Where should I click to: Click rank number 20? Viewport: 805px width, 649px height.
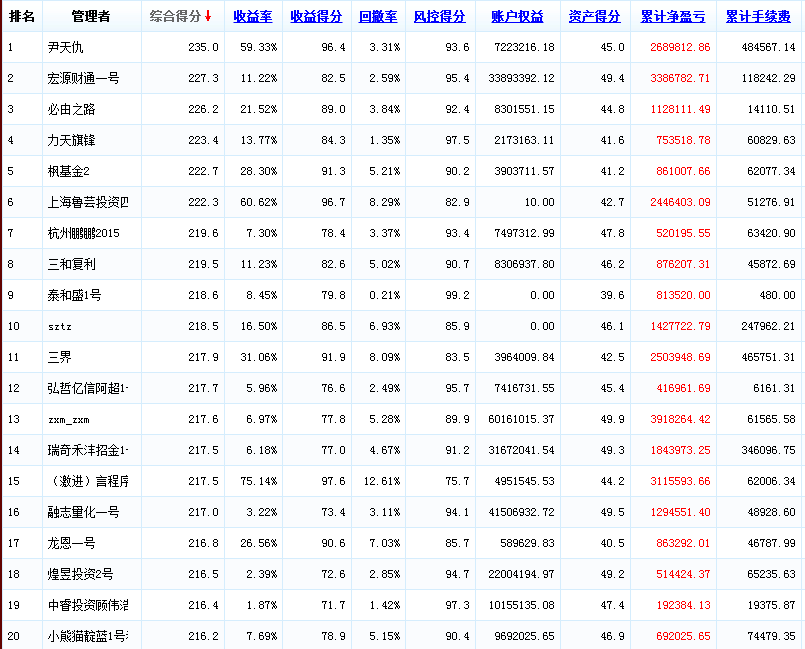pos(14,636)
